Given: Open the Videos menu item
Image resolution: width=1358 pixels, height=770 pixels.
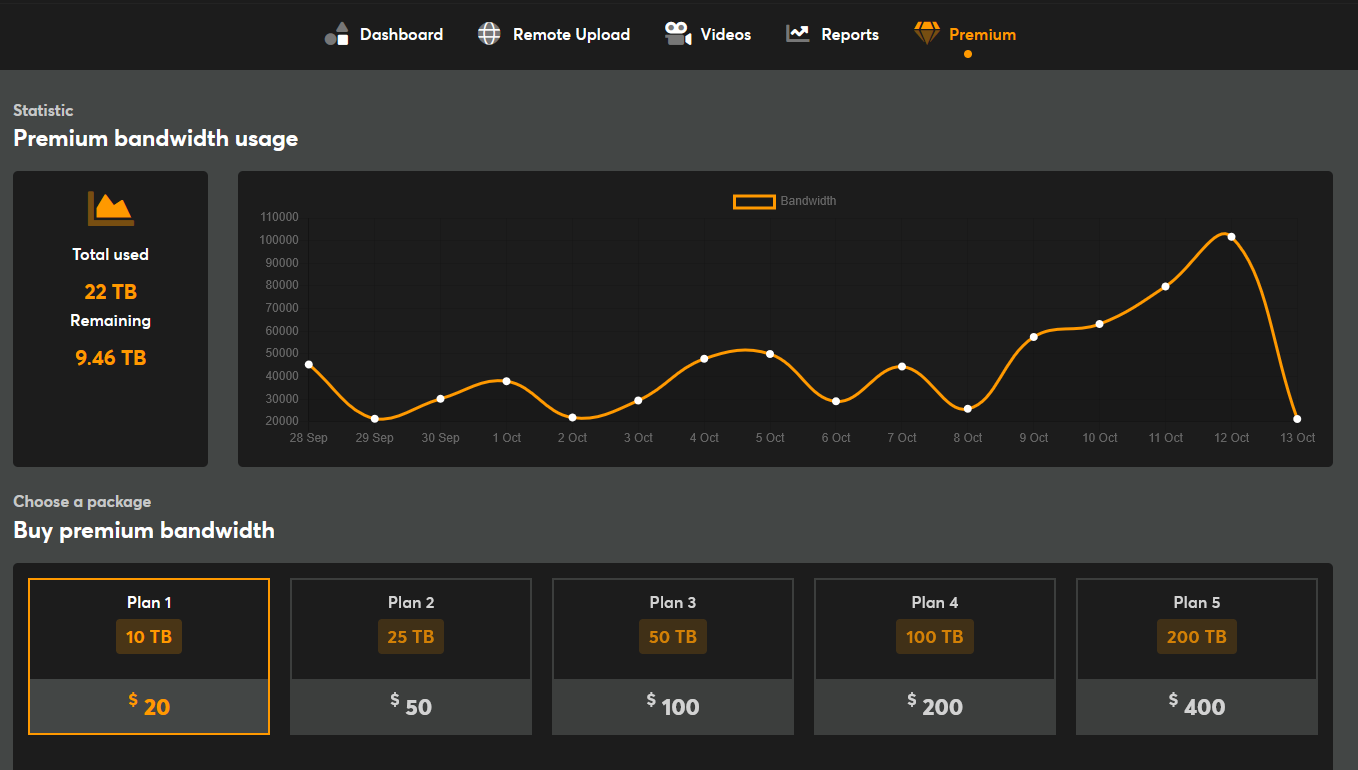Looking at the screenshot, I should (725, 34).
